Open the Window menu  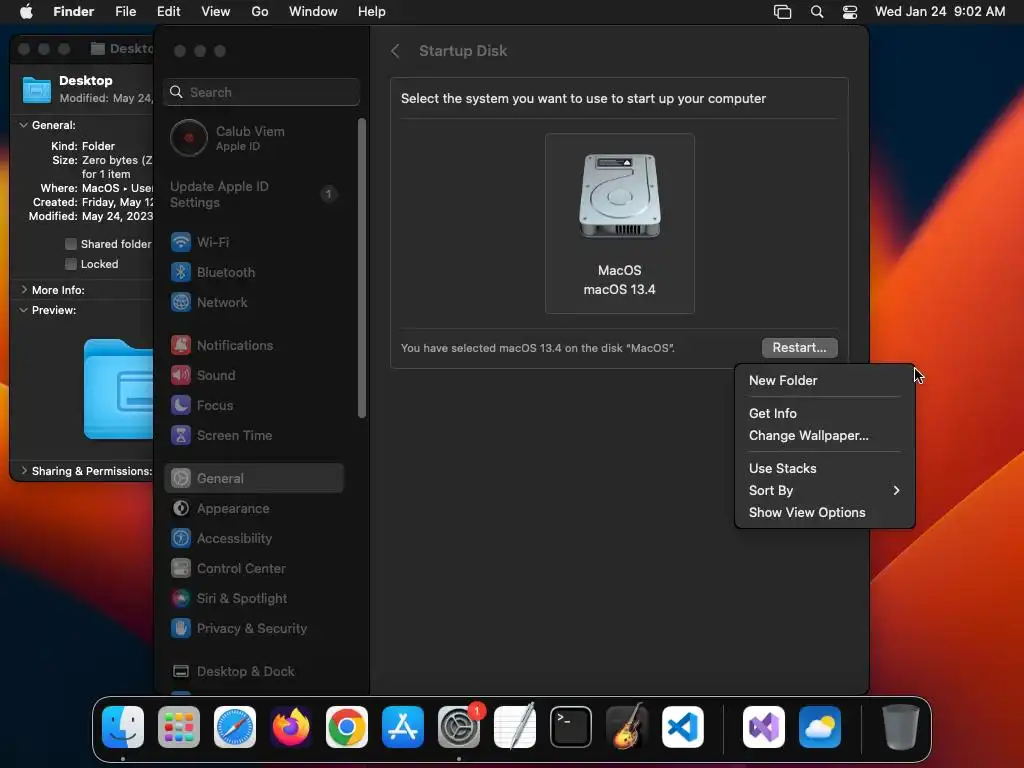click(313, 12)
